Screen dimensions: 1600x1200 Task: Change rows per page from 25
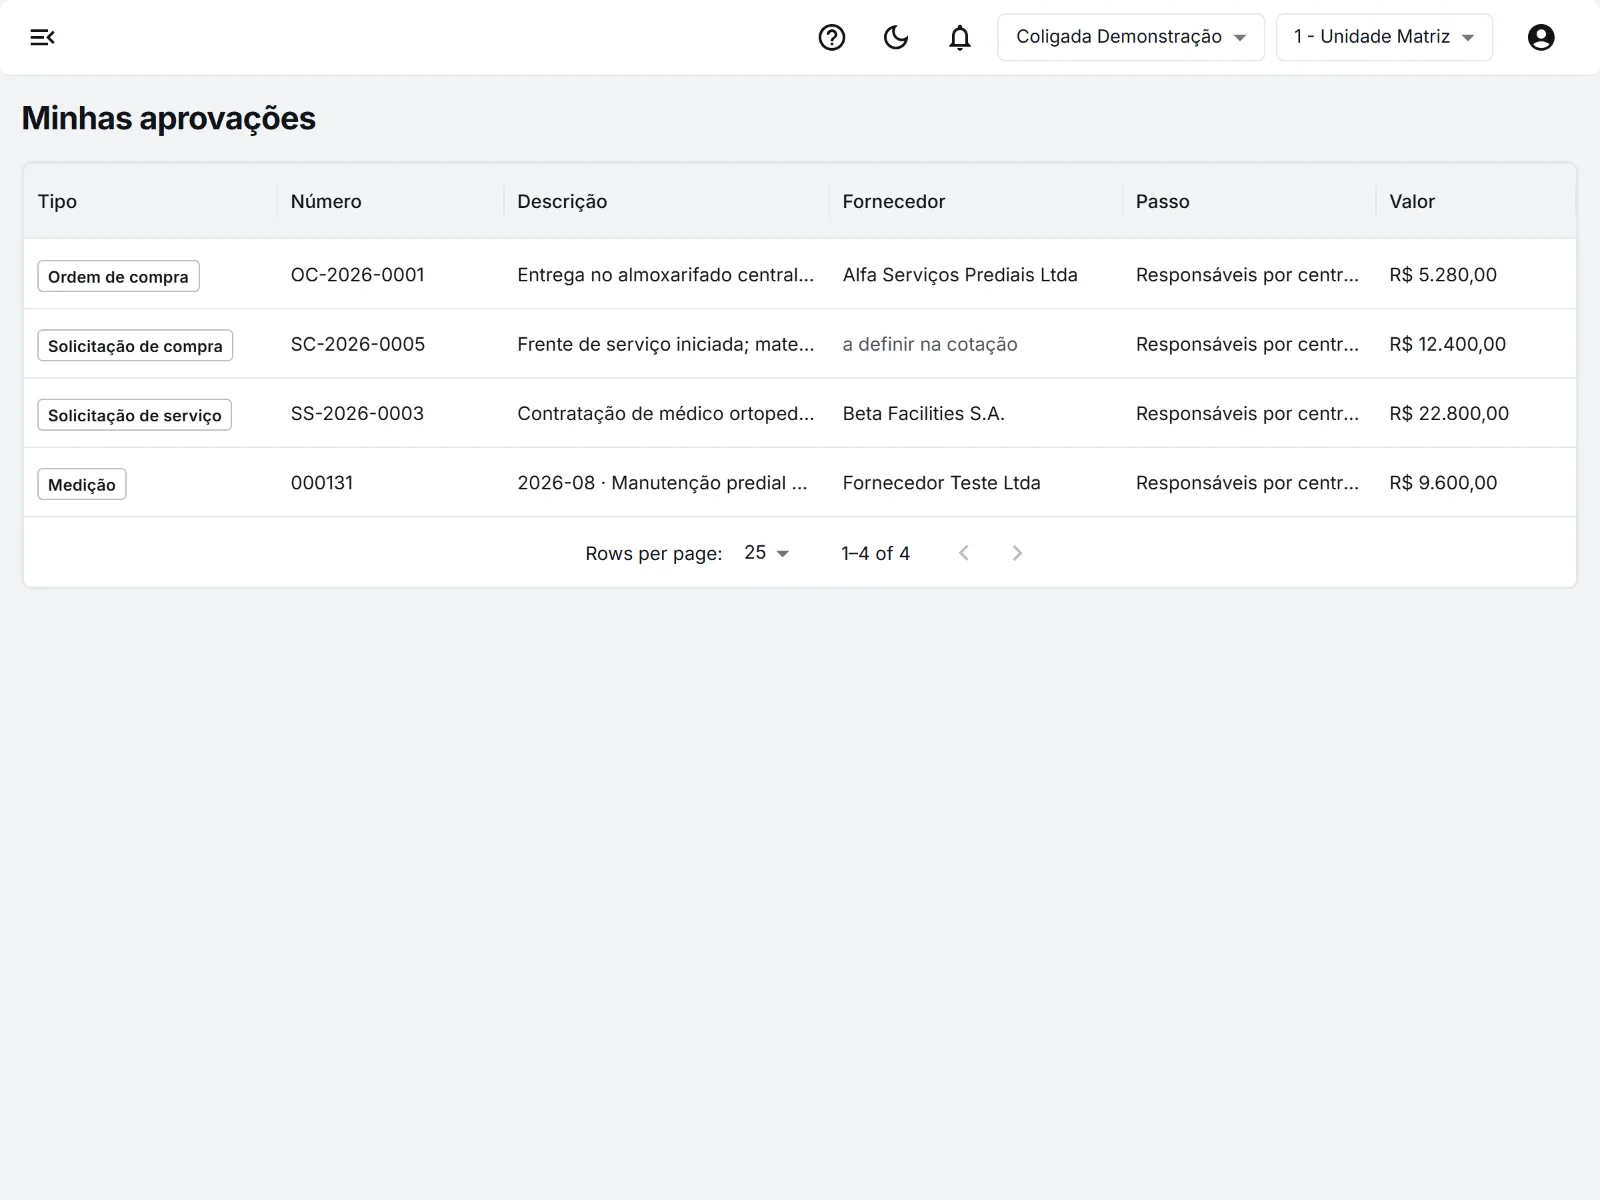(x=767, y=553)
